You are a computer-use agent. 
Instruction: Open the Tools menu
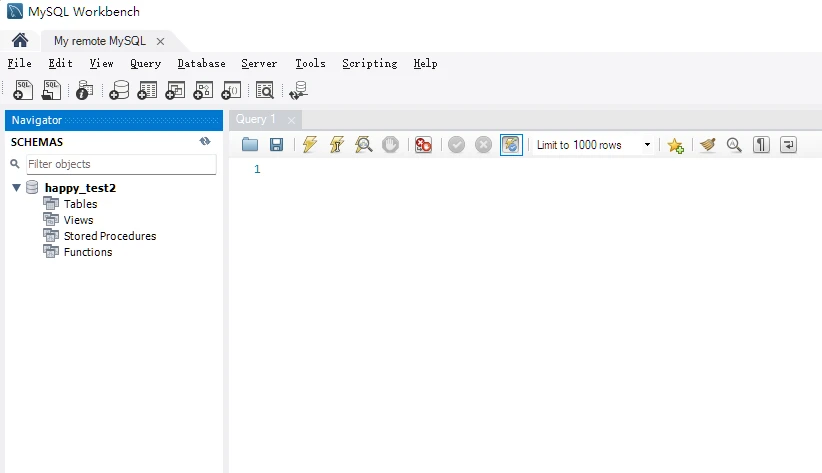310,63
